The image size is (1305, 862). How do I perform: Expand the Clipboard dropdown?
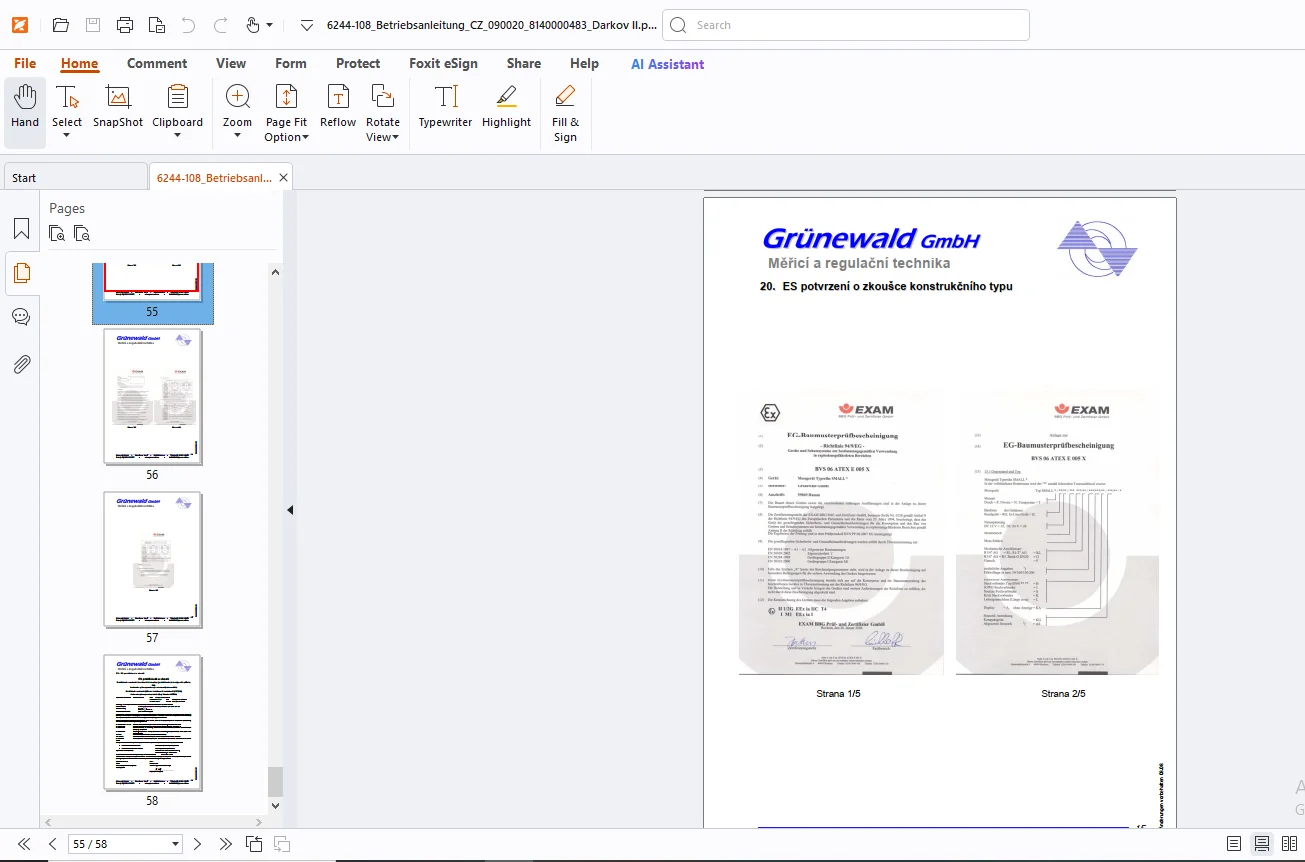177,136
